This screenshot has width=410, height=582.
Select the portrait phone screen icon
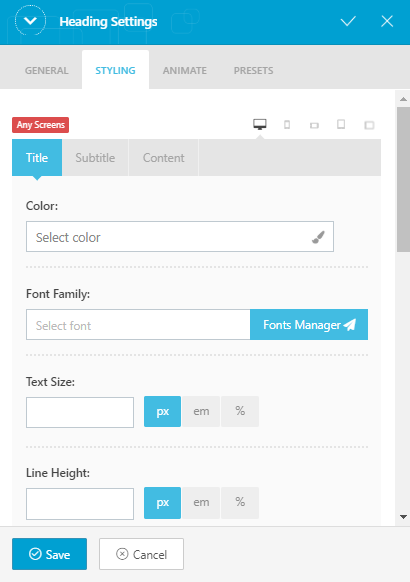click(287, 125)
